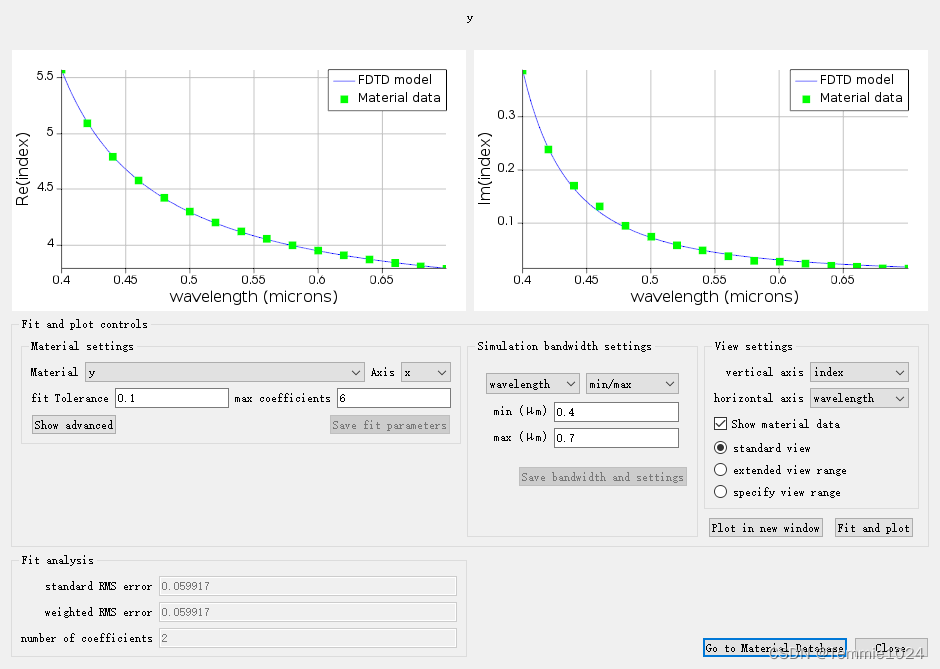
Task: Select the standard view radio button
Action: pos(721,448)
